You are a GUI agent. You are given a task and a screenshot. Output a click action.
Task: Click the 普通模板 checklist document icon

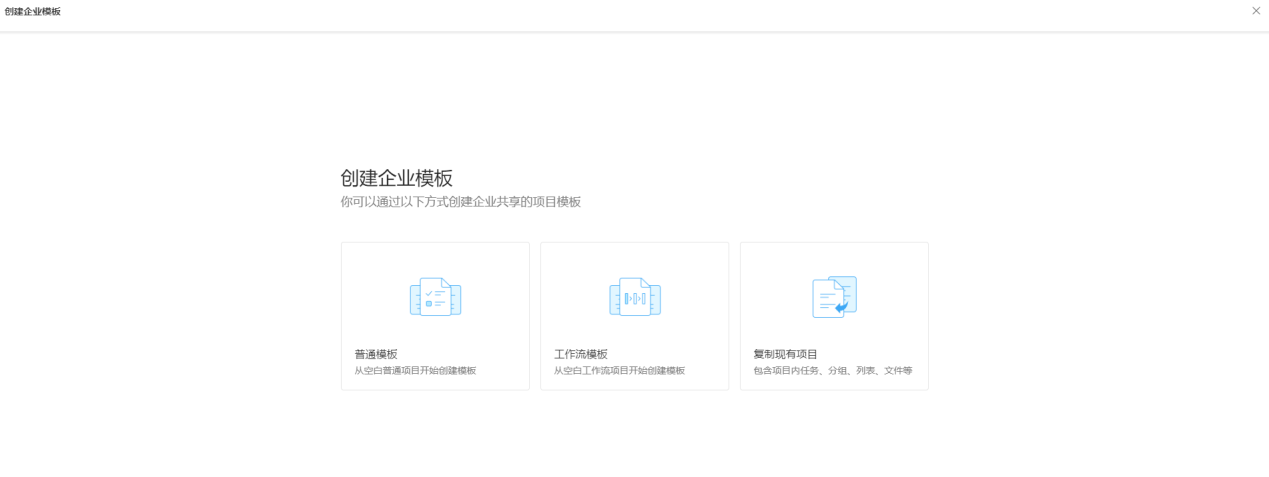(x=435, y=297)
